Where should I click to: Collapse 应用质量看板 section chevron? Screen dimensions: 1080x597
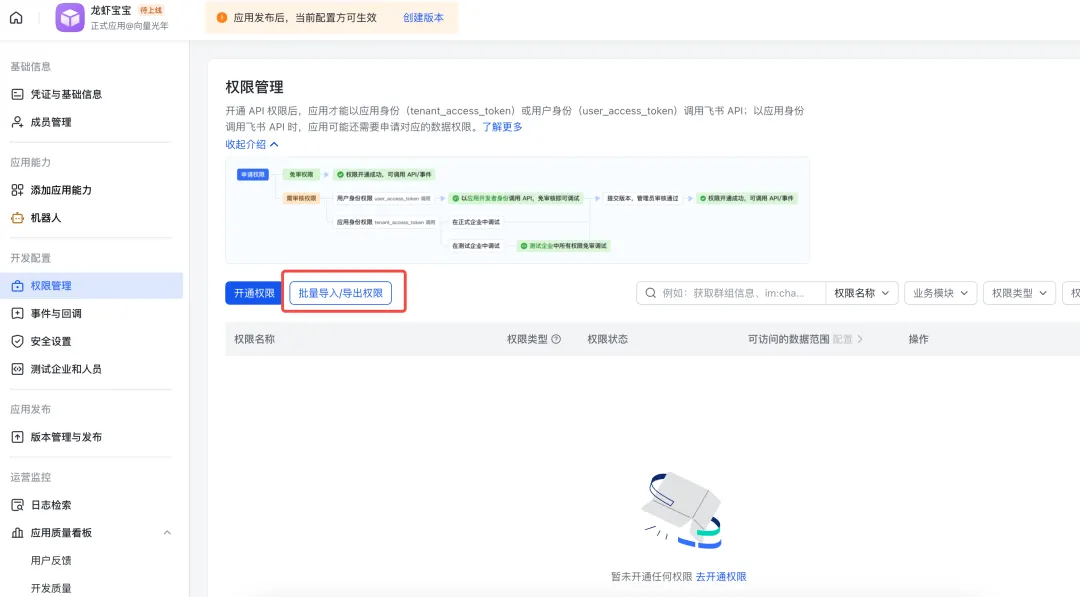tap(167, 533)
